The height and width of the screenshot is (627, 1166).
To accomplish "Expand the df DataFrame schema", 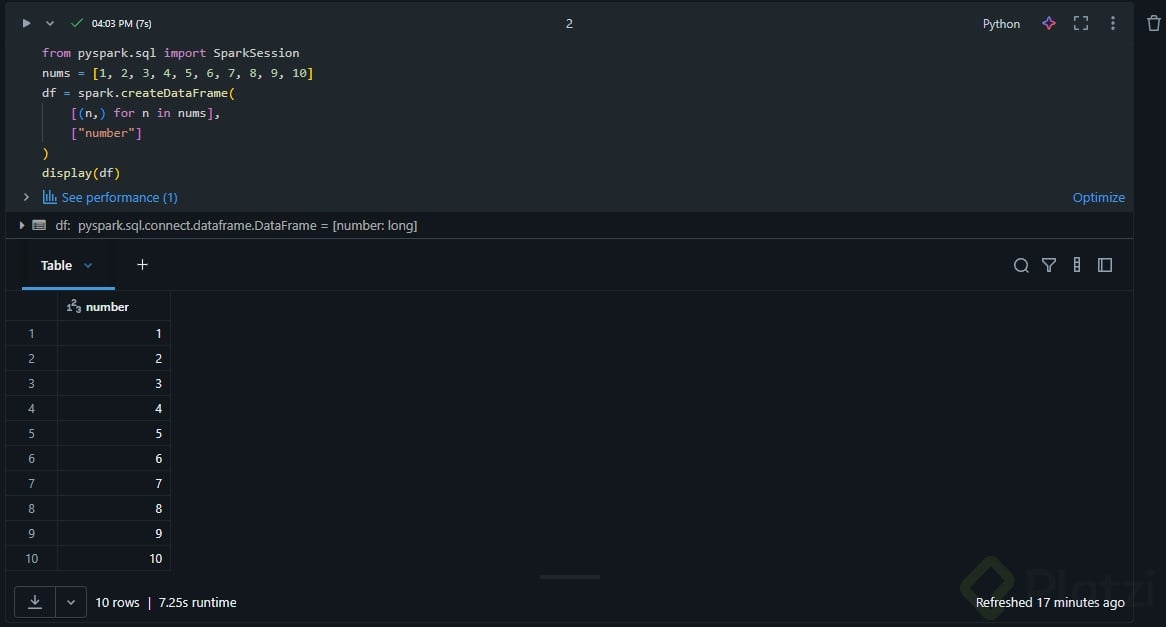I will (x=21, y=225).
